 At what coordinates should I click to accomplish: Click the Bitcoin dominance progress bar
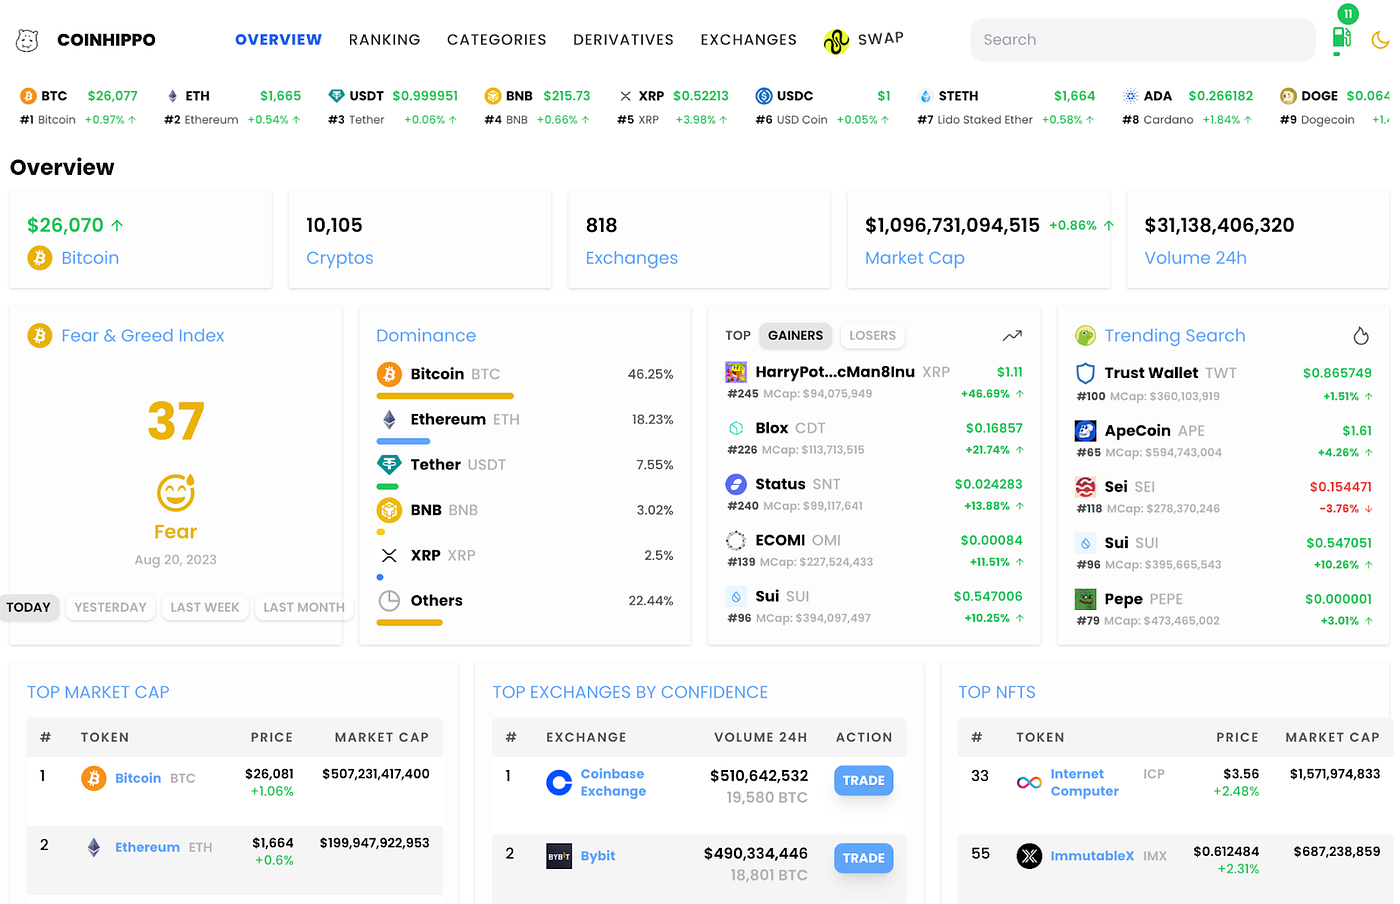[x=444, y=395]
